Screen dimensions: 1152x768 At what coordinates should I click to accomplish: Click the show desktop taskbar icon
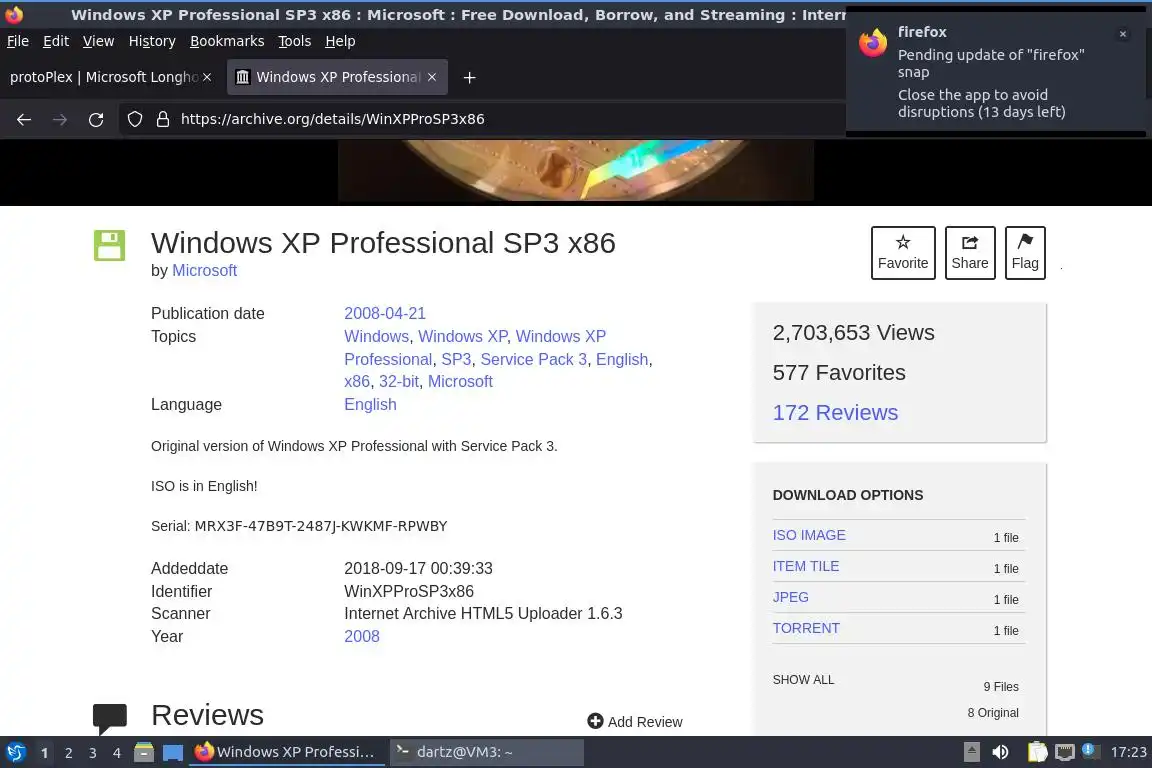click(173, 753)
